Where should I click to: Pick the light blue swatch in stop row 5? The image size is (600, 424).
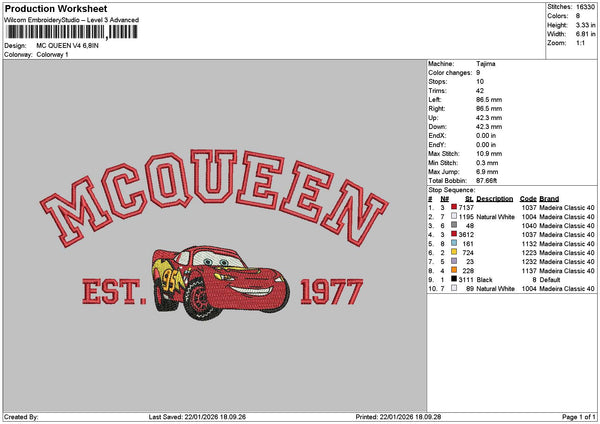[454, 243]
